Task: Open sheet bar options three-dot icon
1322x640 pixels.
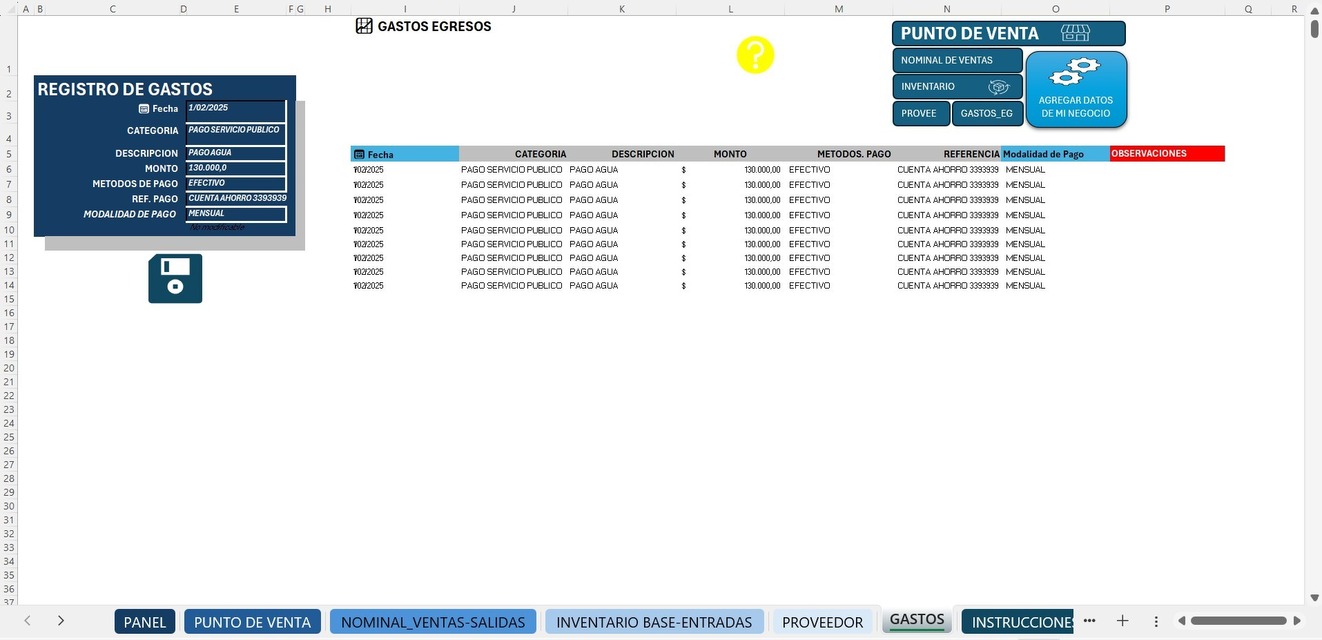Action: pyautogui.click(x=1156, y=621)
